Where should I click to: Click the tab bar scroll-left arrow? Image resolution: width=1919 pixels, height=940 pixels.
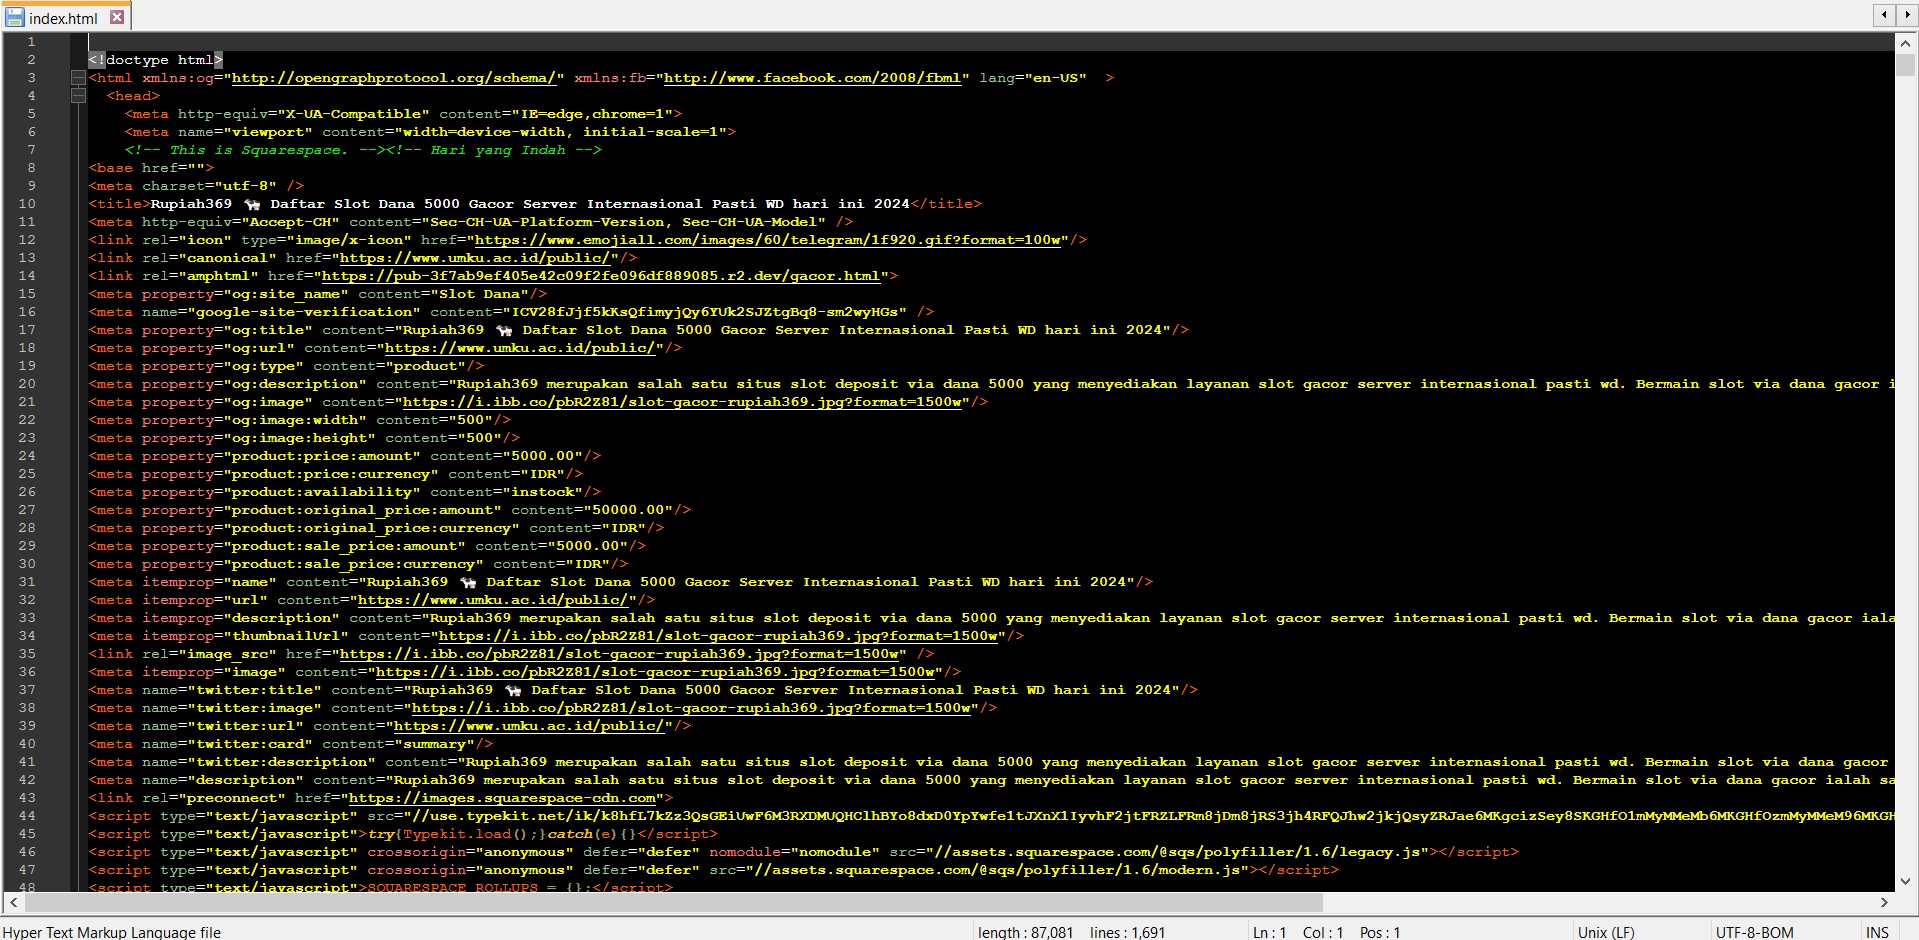1884,14
